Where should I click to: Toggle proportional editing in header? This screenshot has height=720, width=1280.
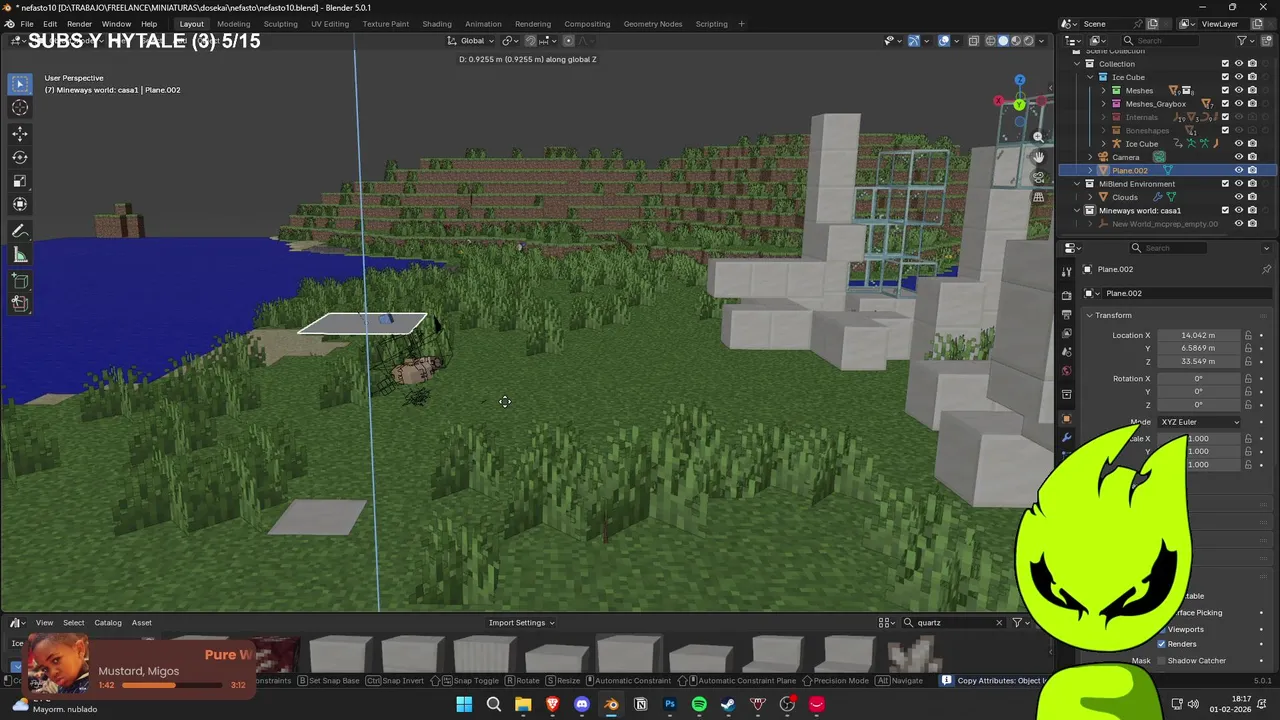pos(568,41)
